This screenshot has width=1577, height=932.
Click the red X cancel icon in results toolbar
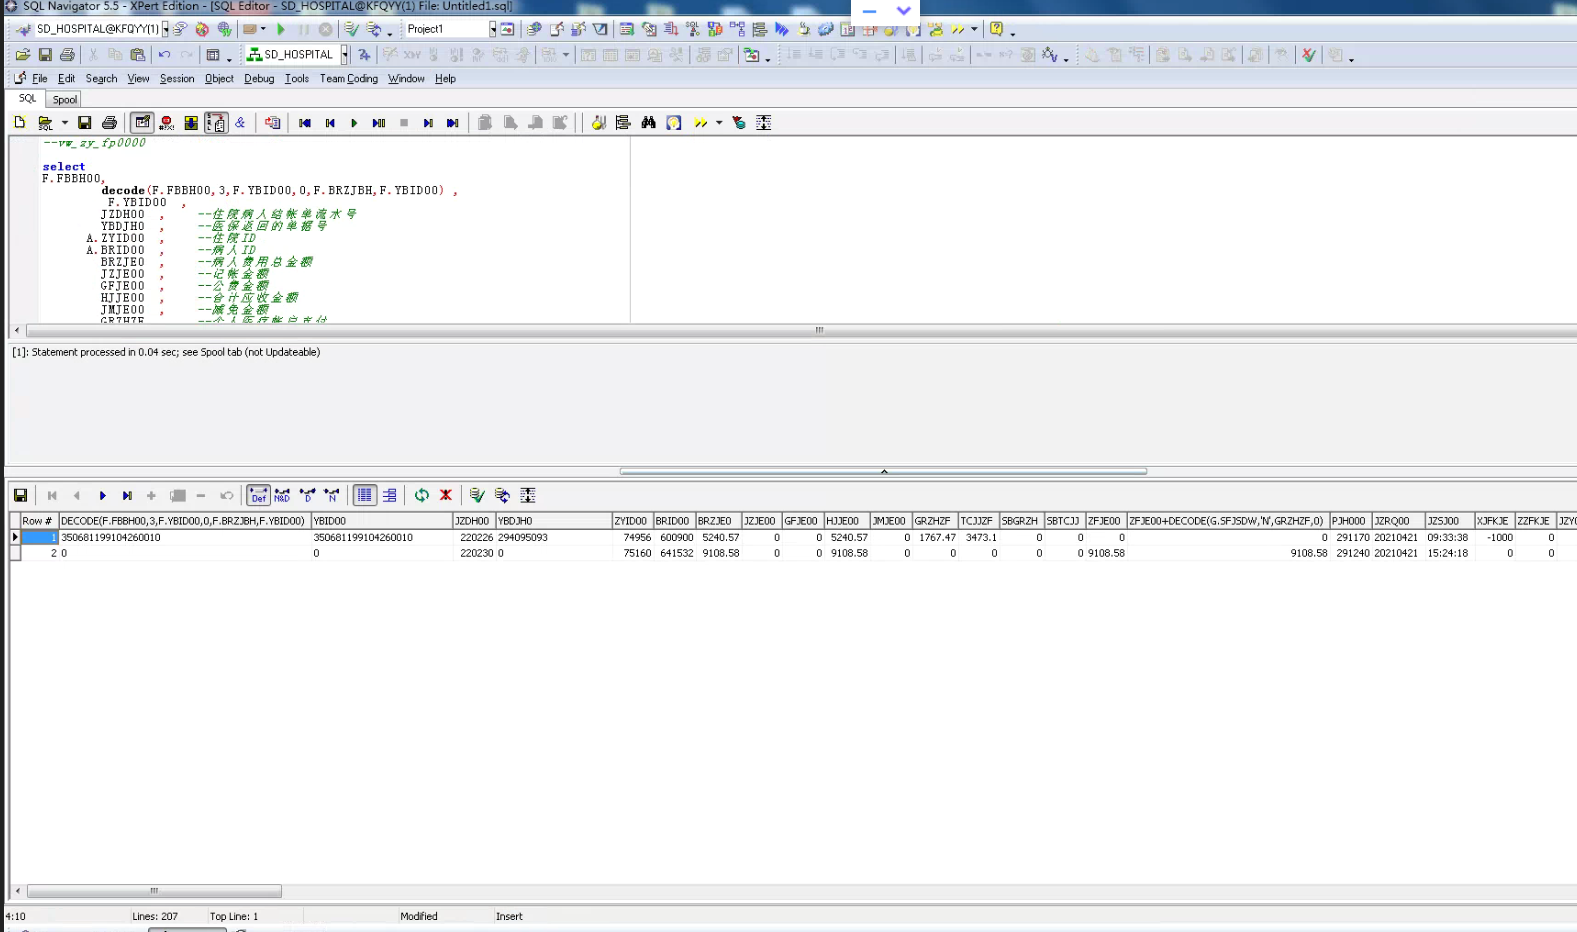pyautogui.click(x=446, y=496)
